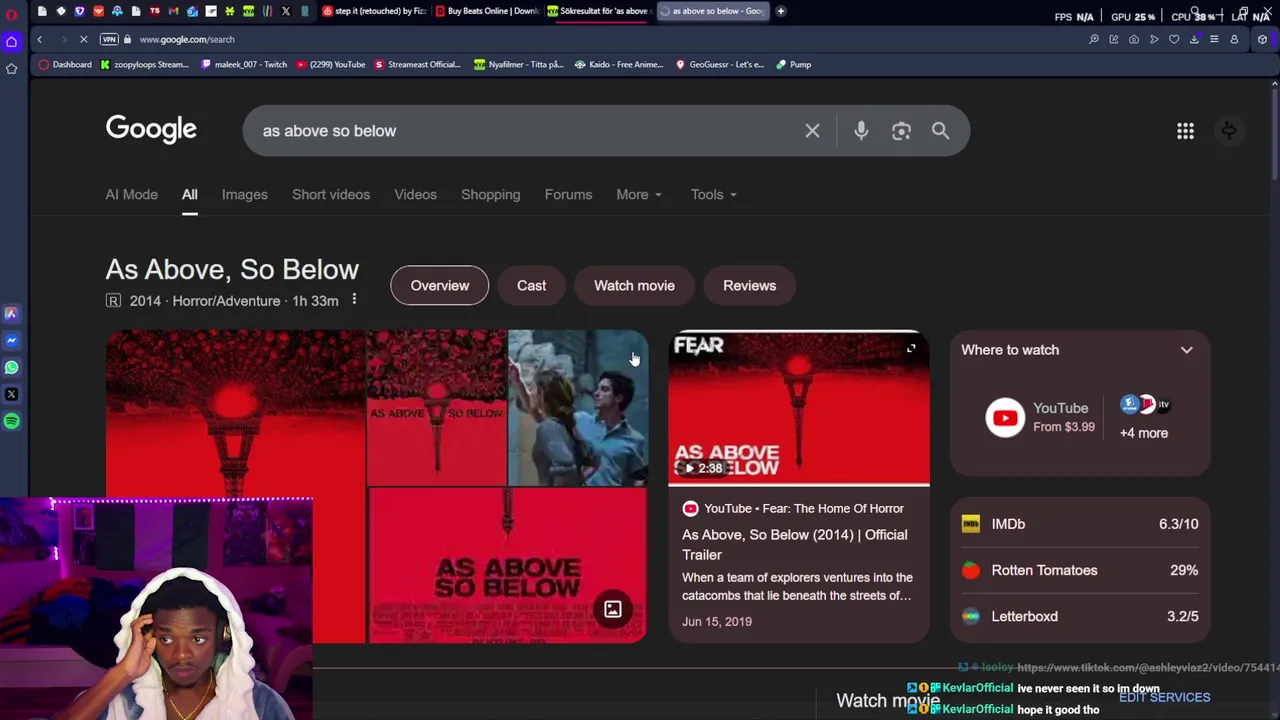1280x720 pixels.
Task: Switch to AI Mode tab
Action: [x=132, y=195]
